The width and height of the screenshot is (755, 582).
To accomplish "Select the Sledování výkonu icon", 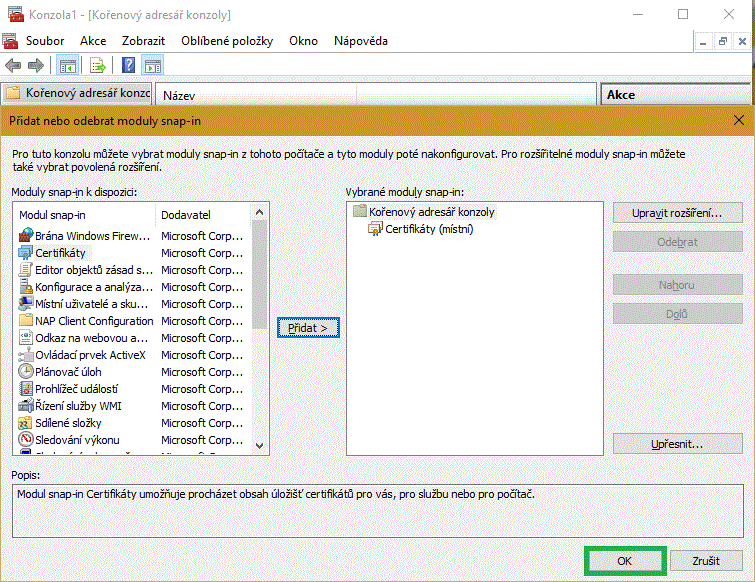I will (x=26, y=440).
